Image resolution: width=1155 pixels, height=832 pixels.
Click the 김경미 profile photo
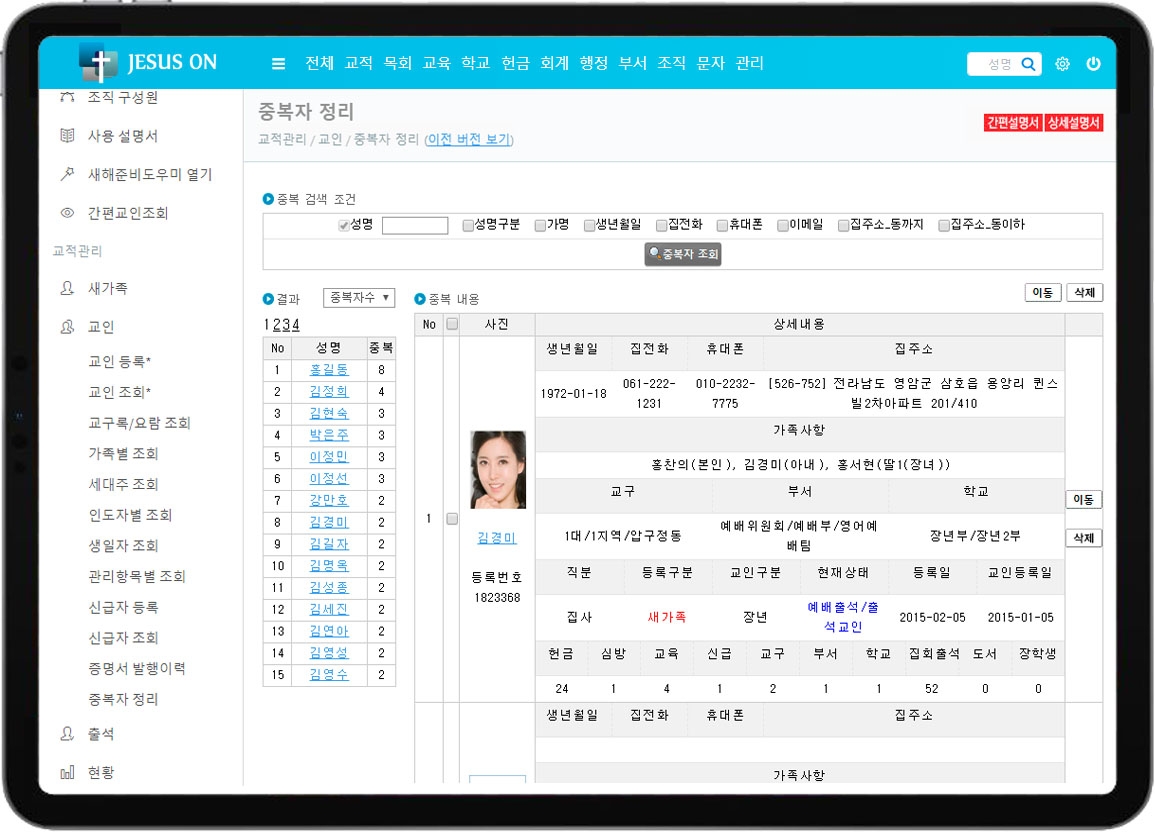pyautogui.click(x=498, y=470)
